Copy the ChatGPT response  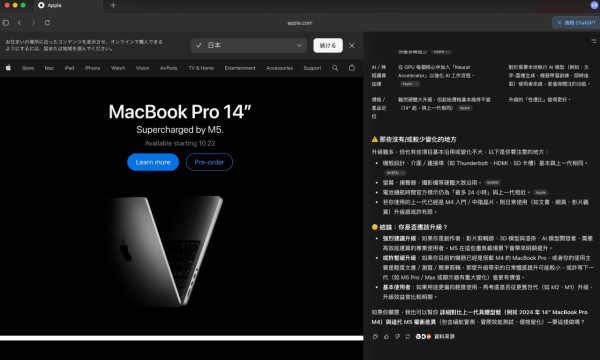(375, 336)
